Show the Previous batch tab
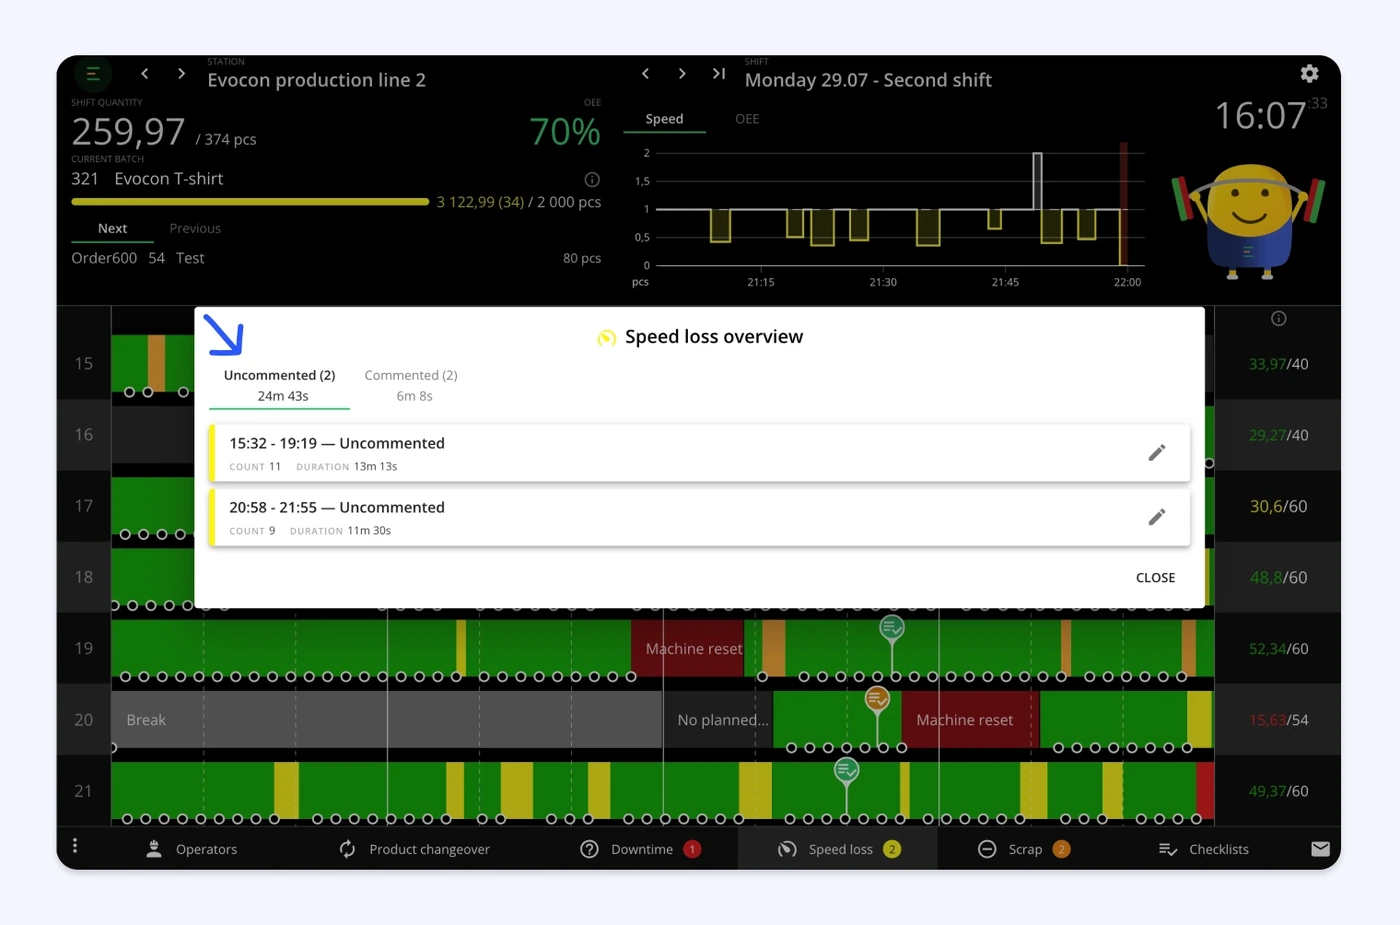Image resolution: width=1400 pixels, height=925 pixels. [x=195, y=229]
